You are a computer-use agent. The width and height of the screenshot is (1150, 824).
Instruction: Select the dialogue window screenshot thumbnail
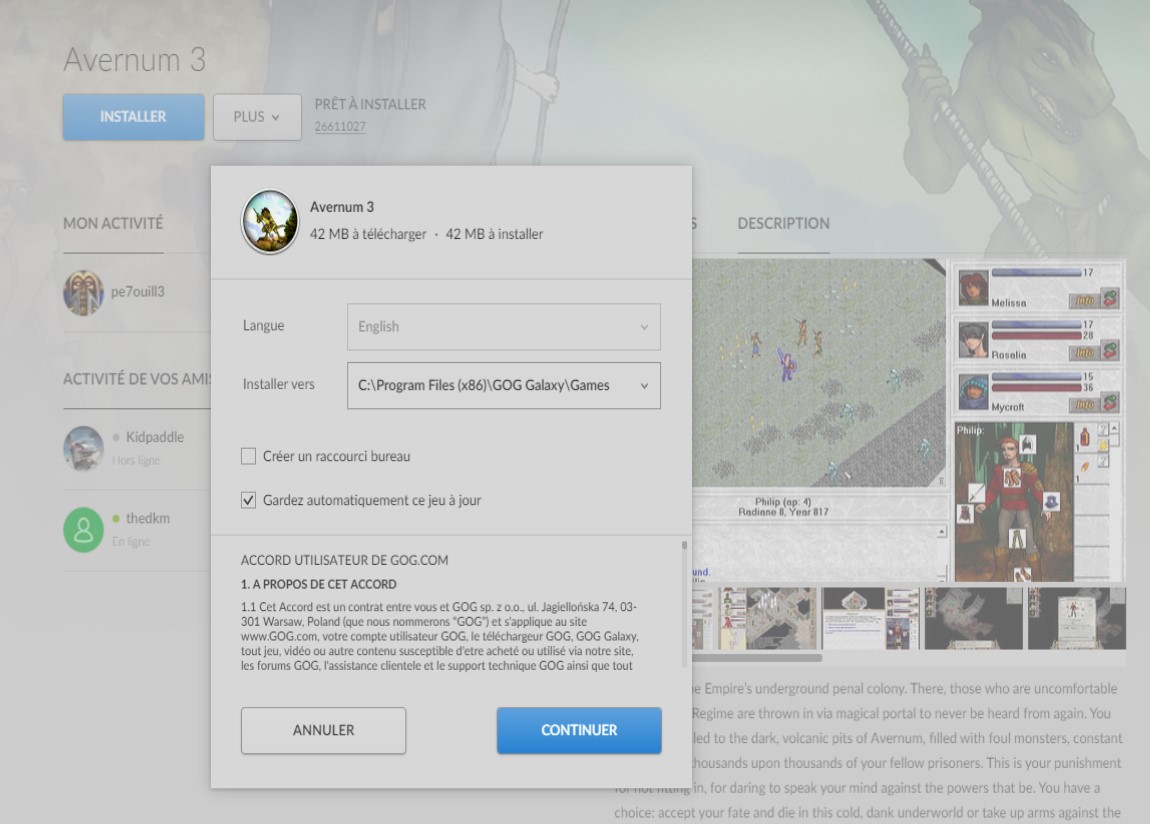[871, 618]
